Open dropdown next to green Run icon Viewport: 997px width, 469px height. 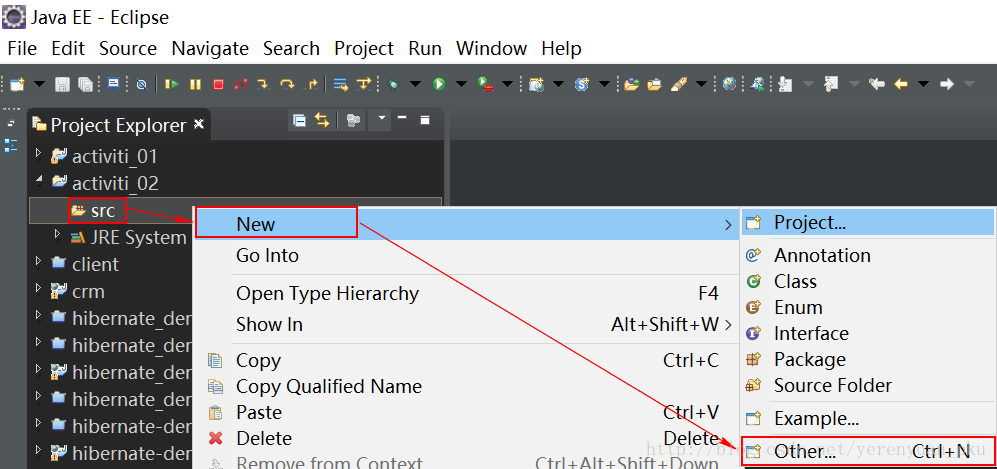click(462, 84)
